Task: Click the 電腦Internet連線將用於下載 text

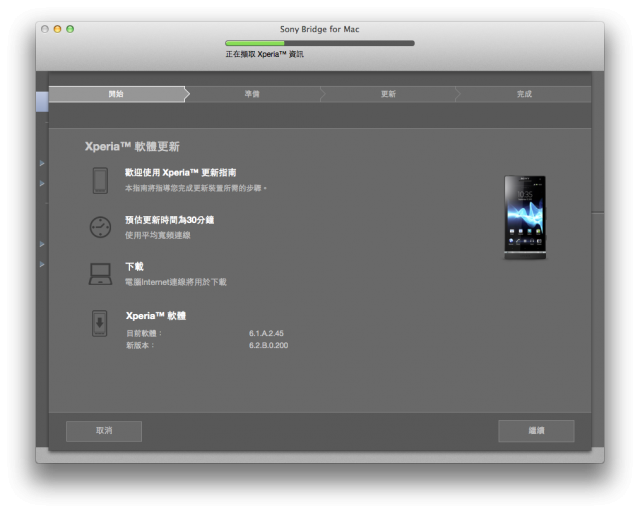Action: (176, 282)
